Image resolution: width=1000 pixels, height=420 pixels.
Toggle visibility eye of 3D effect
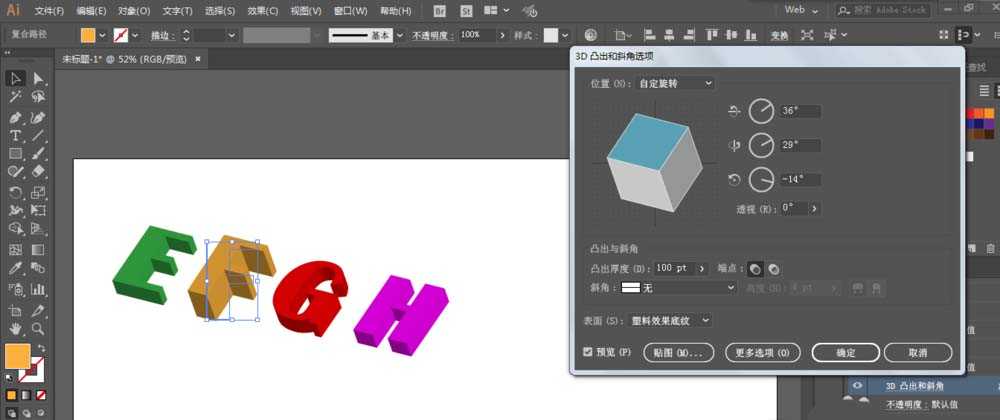857,386
